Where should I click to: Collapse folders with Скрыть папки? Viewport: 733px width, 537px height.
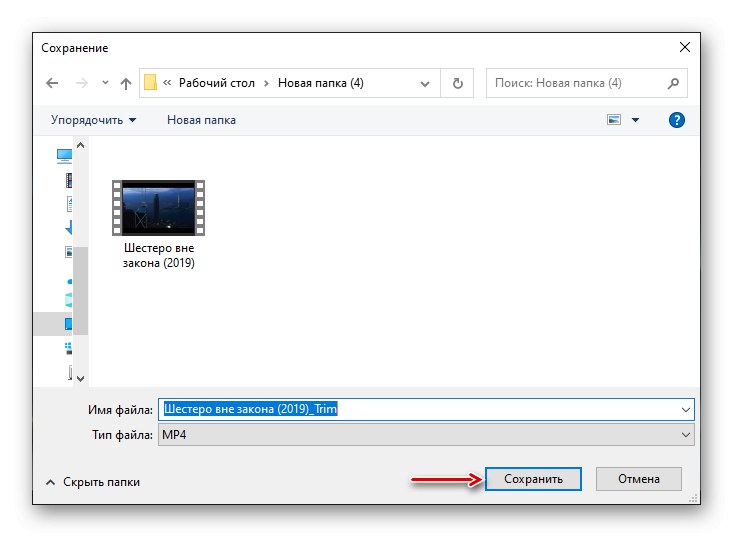(x=93, y=482)
